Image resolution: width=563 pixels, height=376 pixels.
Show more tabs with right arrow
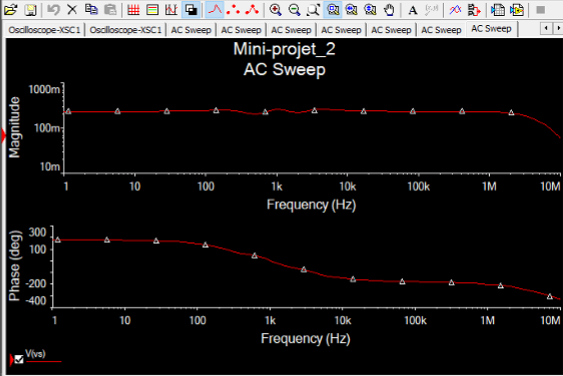(558, 28)
